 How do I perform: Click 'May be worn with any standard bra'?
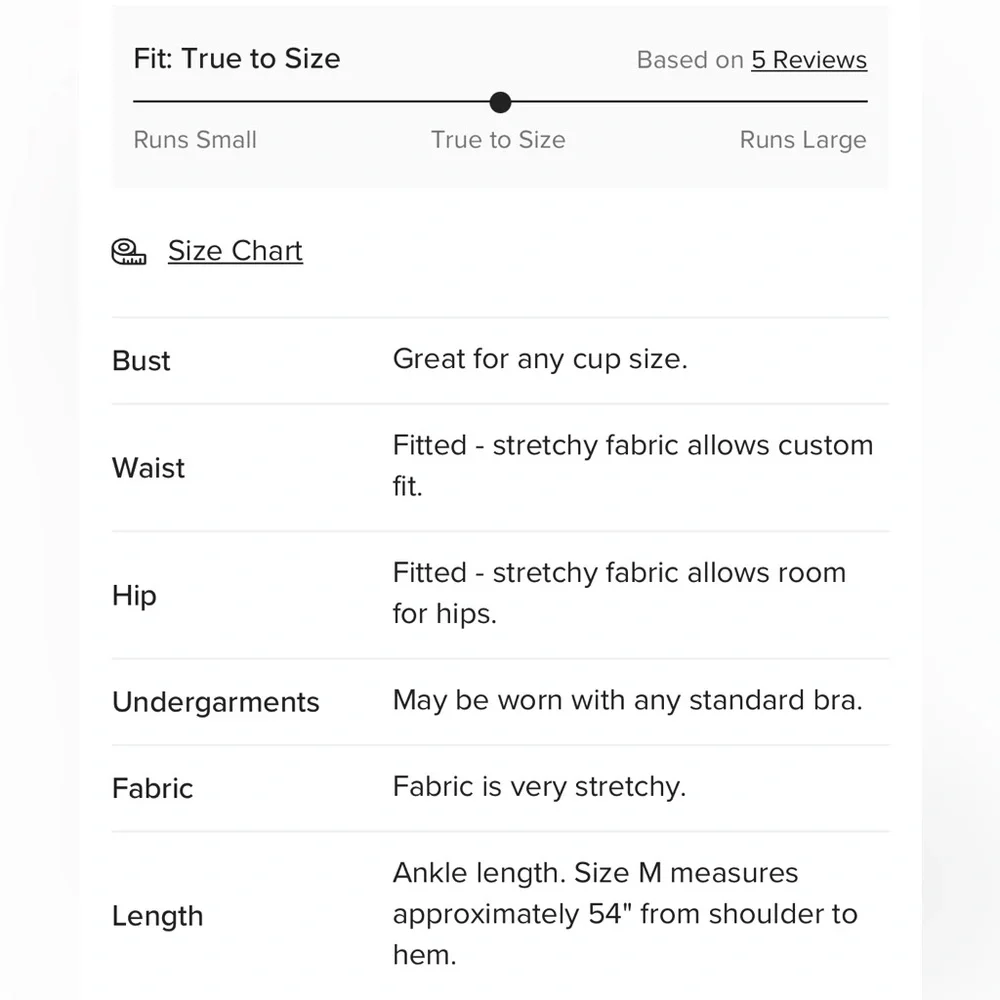627,700
